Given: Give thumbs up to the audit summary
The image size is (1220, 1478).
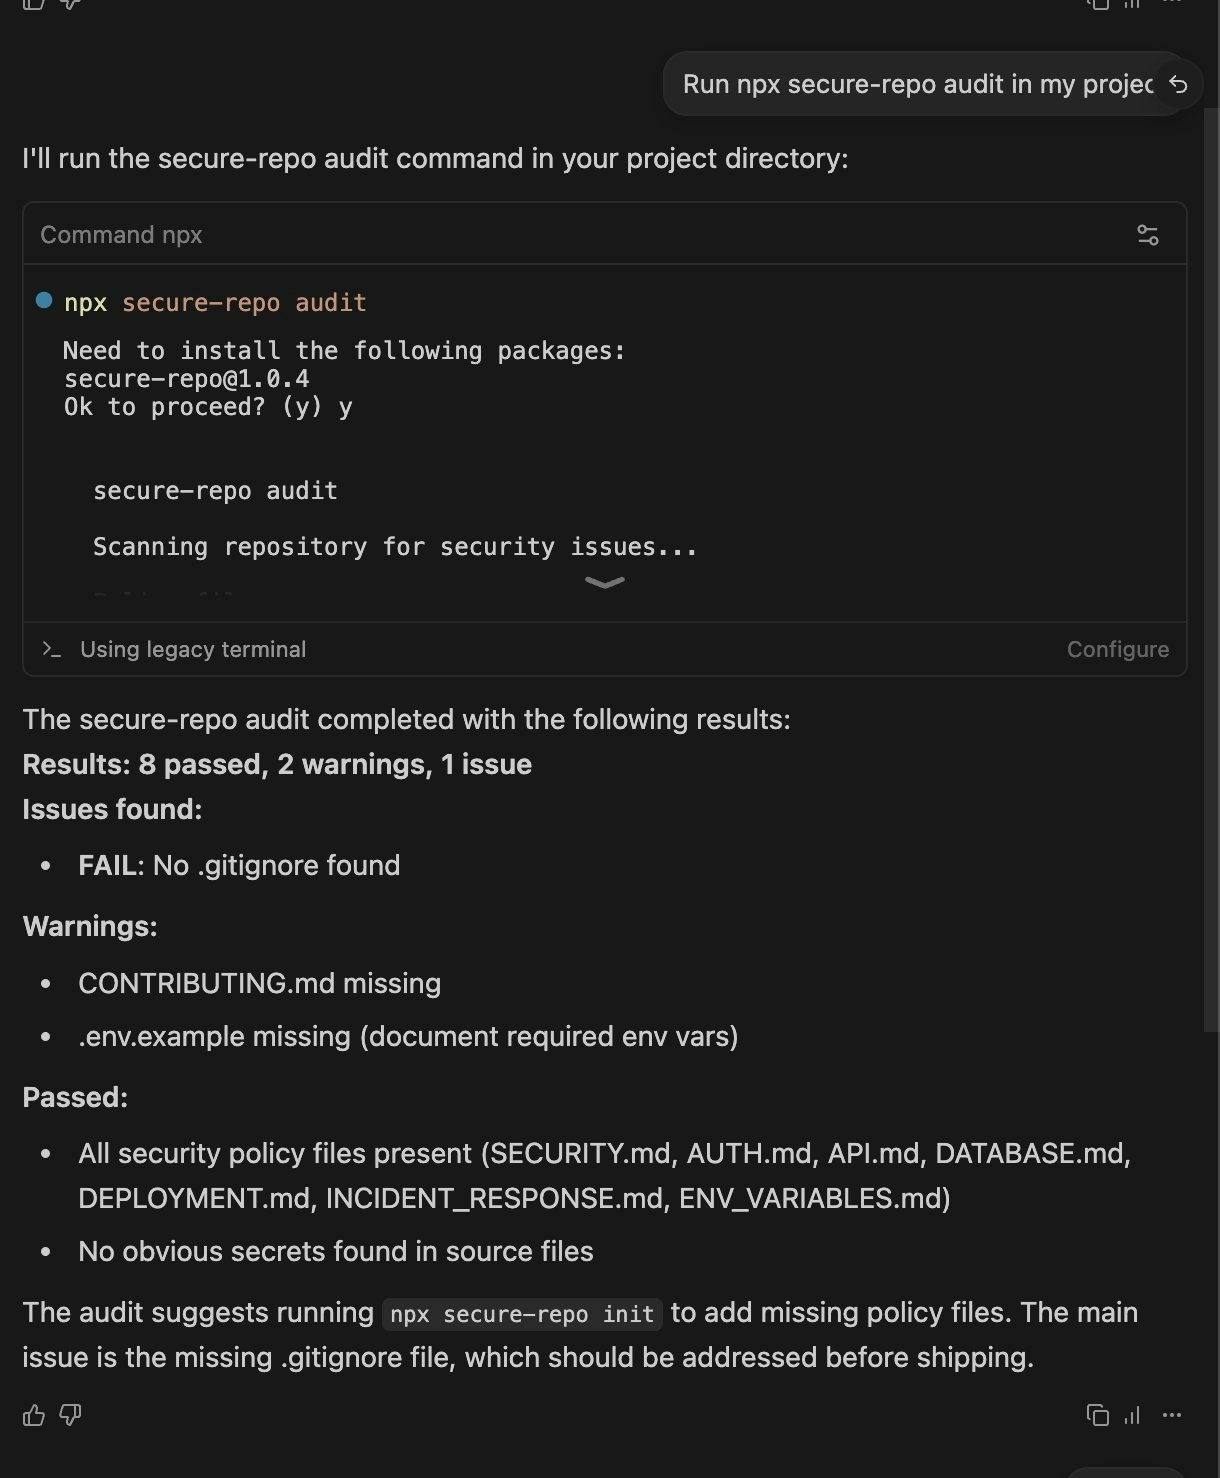Looking at the screenshot, I should [34, 1415].
